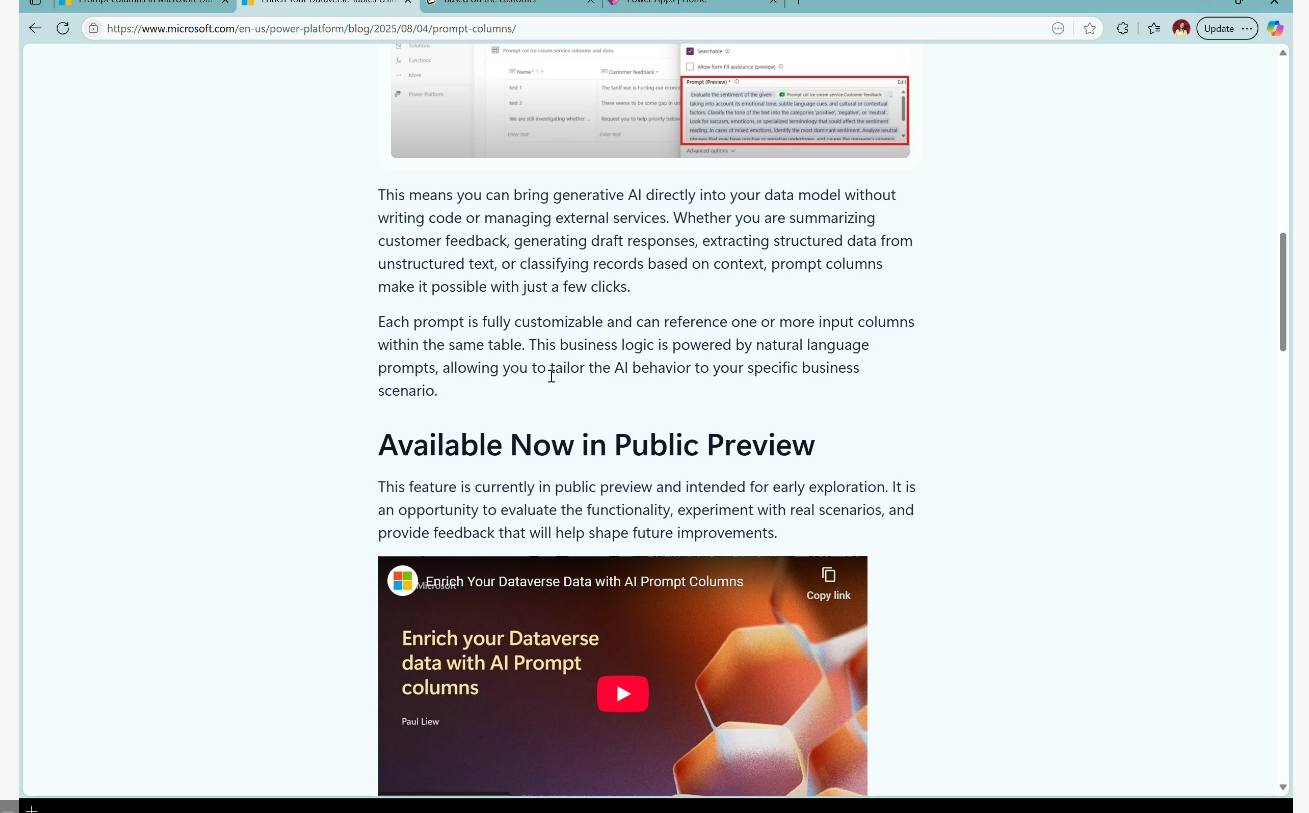Open the video title 'Enrich Your Dataverse Data with AI Prompt Columns'
Image resolution: width=1309 pixels, height=813 pixels.
click(584, 581)
